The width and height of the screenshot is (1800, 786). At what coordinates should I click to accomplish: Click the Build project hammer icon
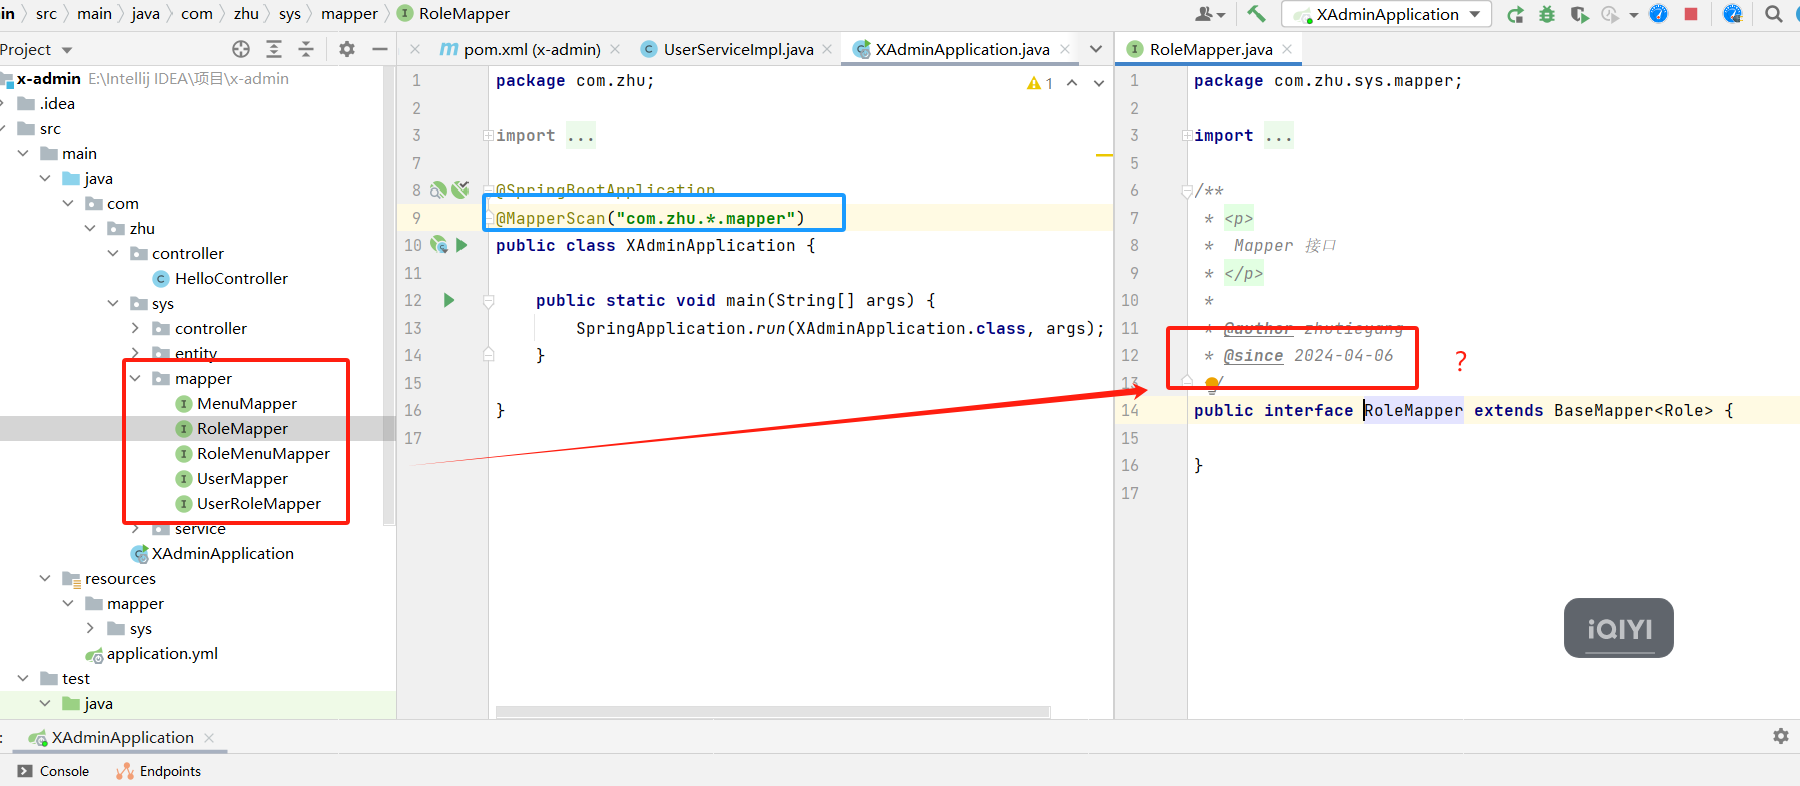(x=1256, y=14)
